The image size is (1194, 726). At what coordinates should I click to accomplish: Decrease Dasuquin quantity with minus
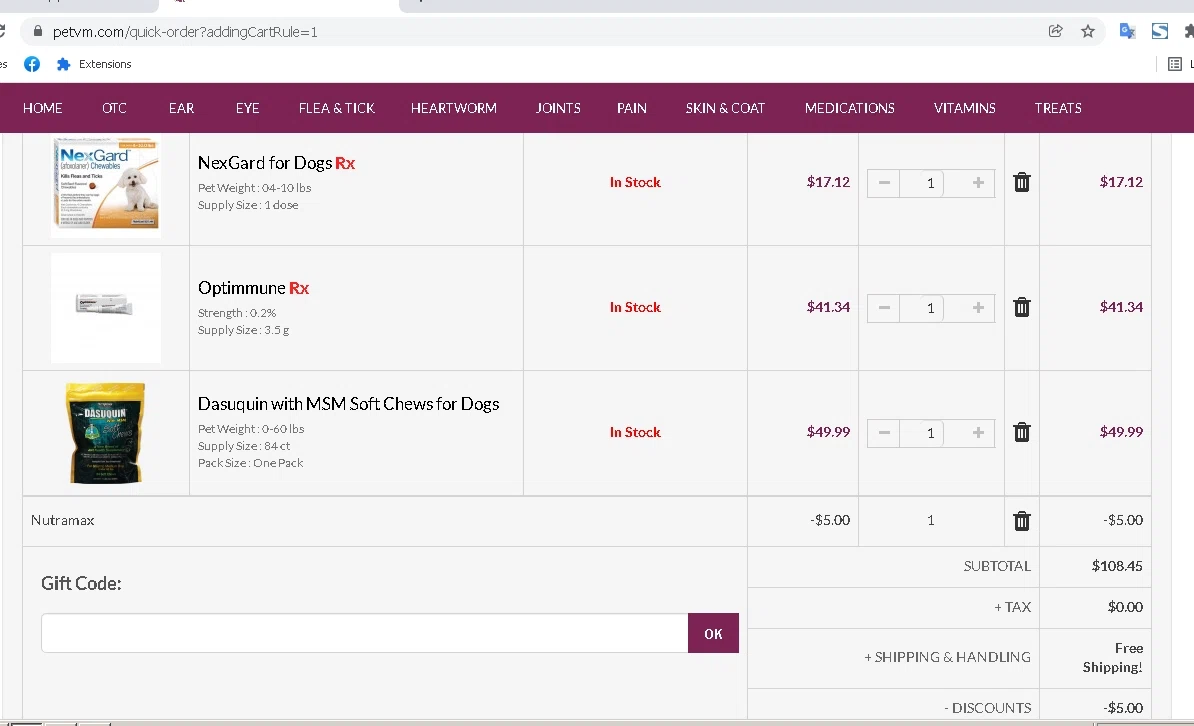[884, 433]
